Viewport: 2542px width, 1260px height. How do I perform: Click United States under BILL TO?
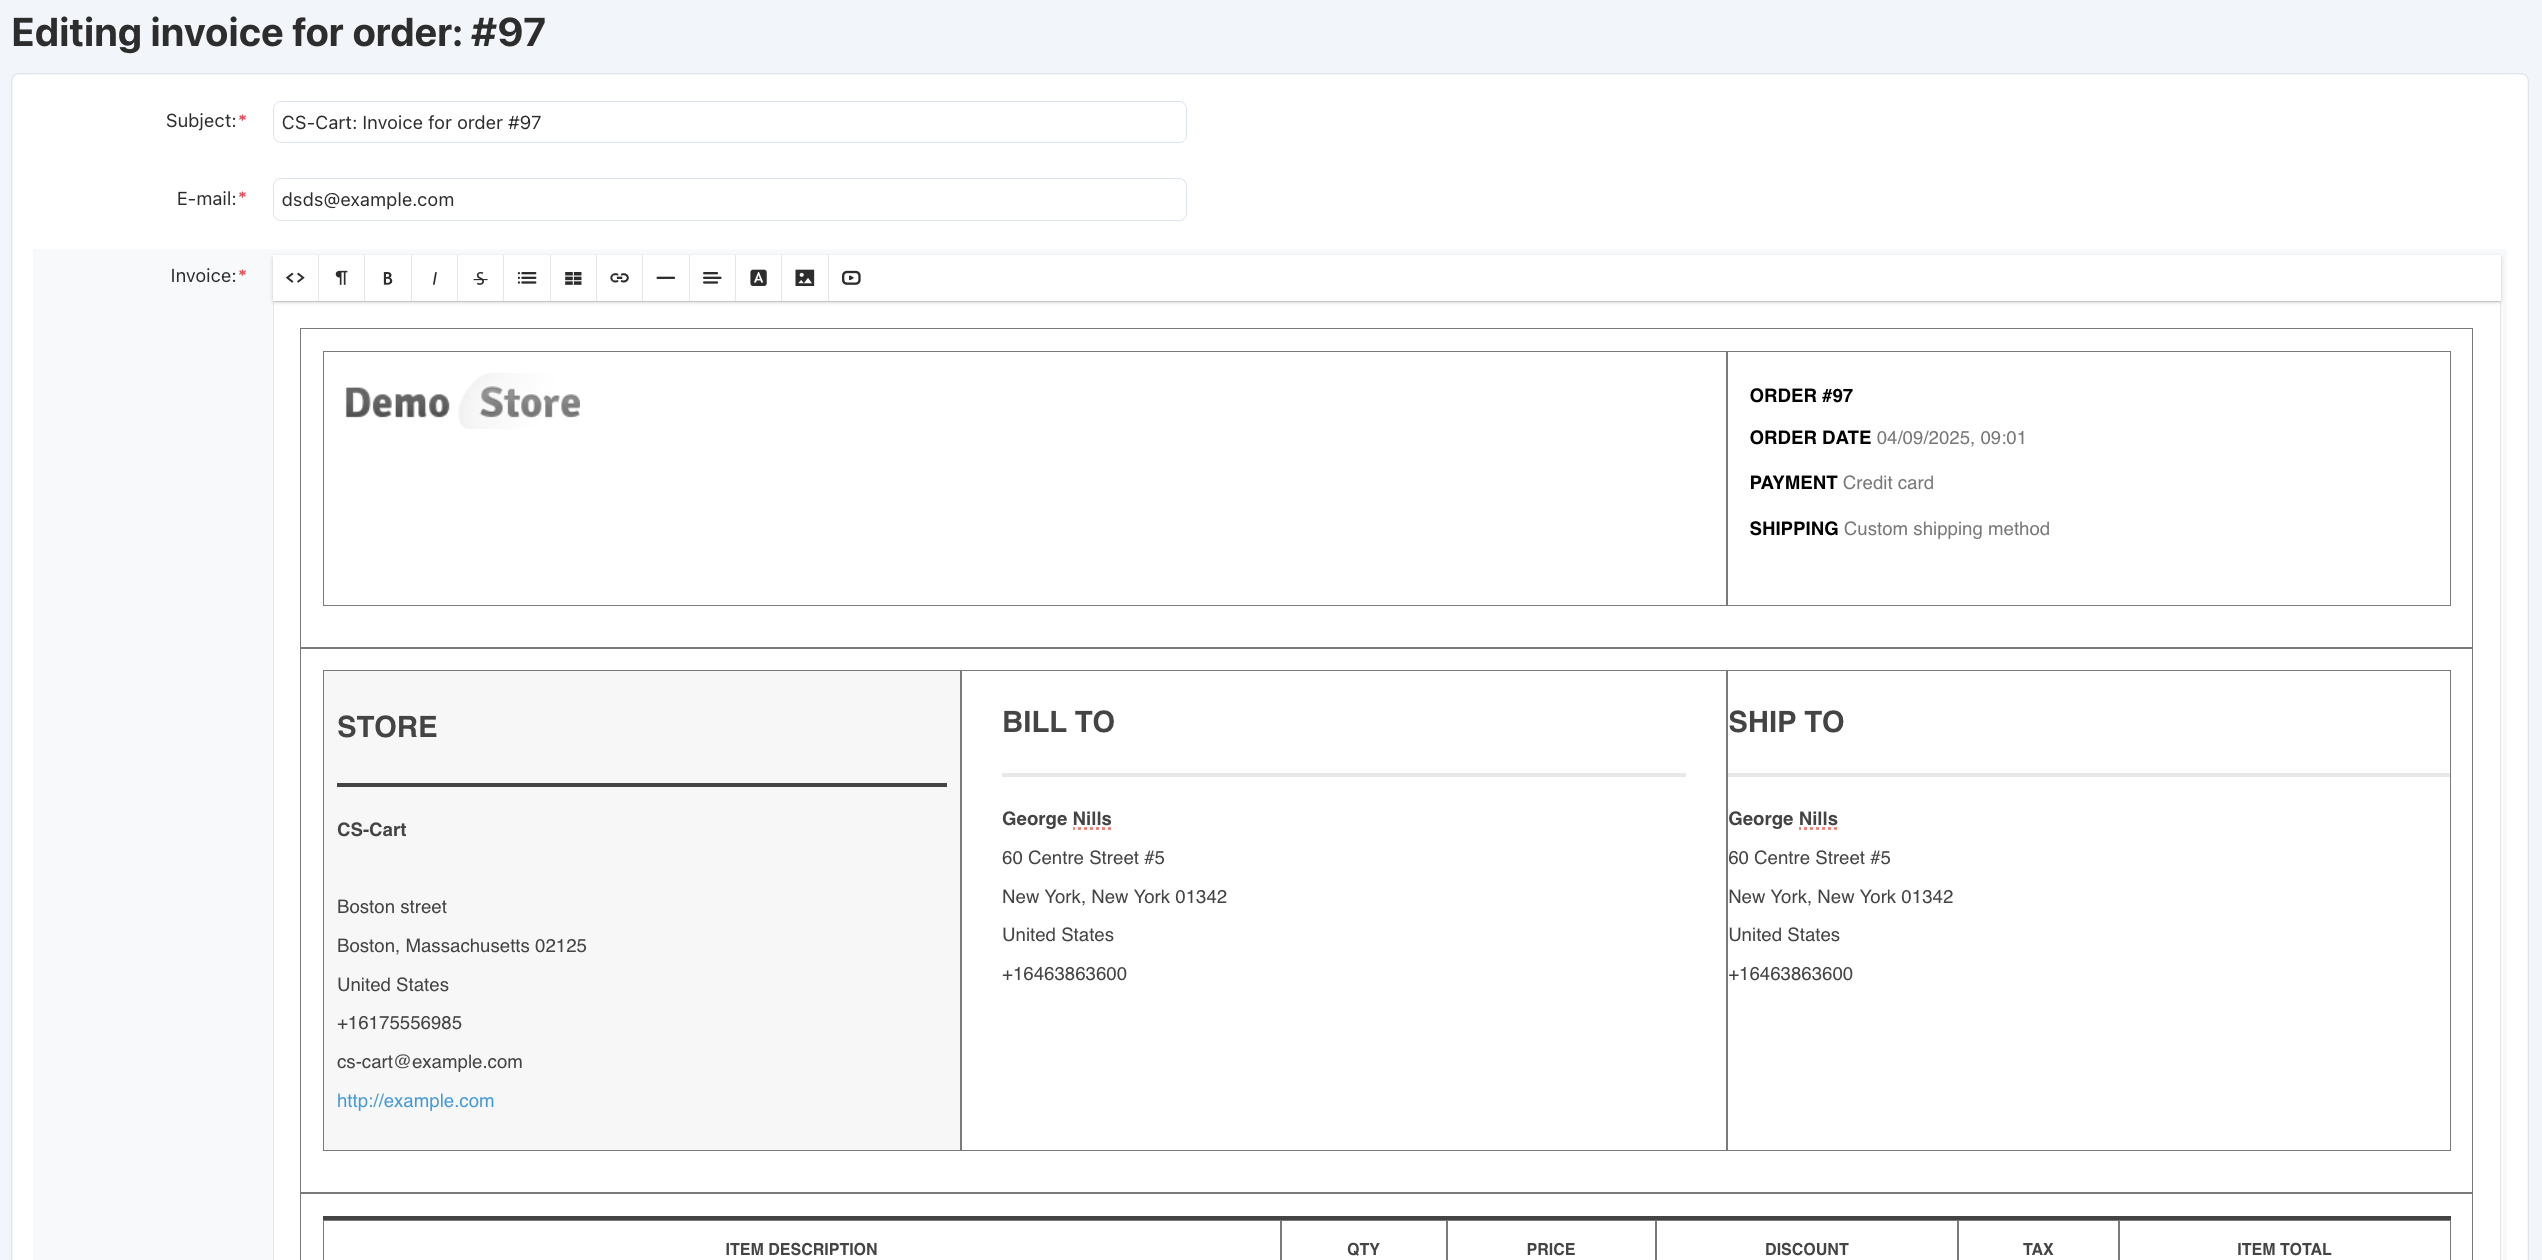1058,935
